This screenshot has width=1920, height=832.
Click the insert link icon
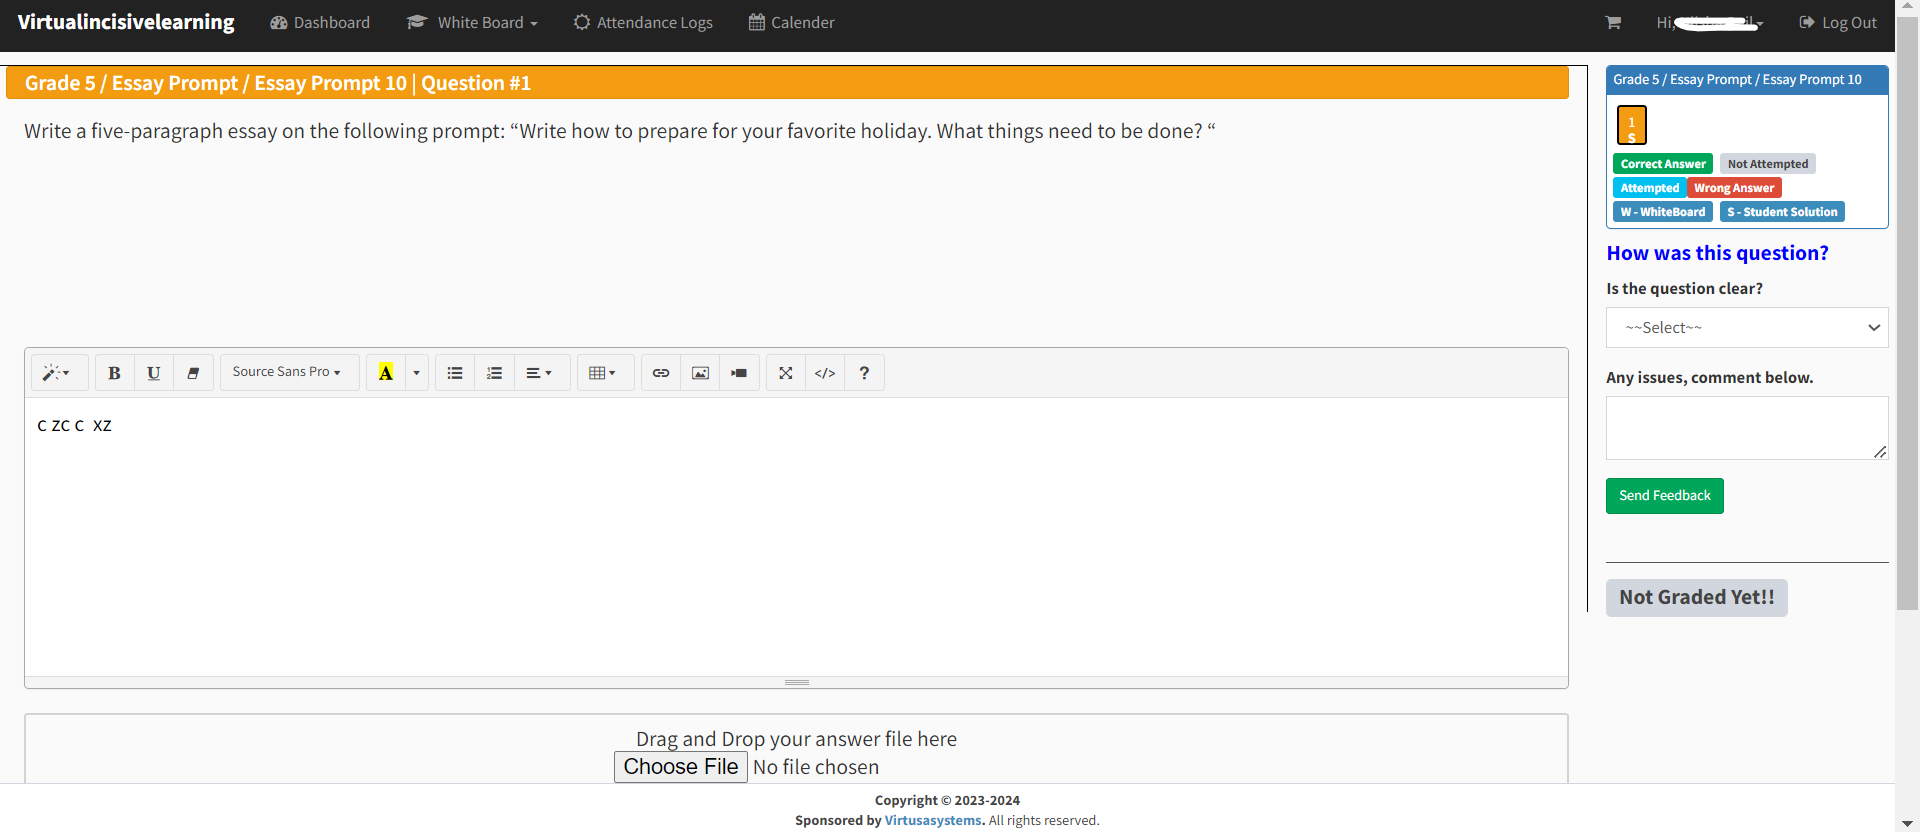[x=661, y=373]
